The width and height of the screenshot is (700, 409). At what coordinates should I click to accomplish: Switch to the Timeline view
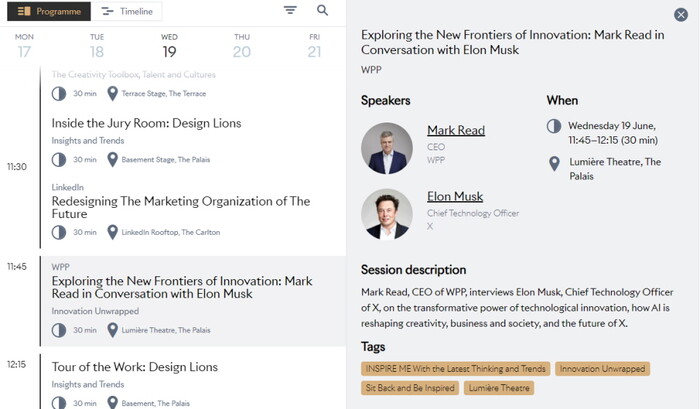click(x=129, y=12)
